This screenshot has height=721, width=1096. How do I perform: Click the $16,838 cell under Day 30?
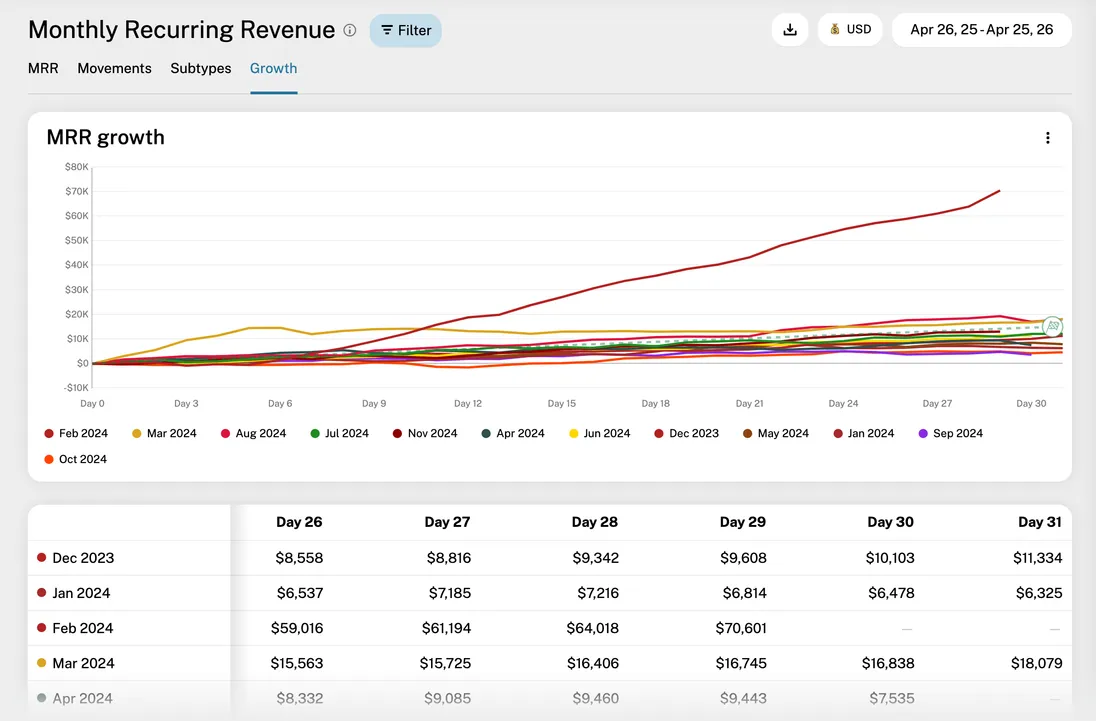888,662
